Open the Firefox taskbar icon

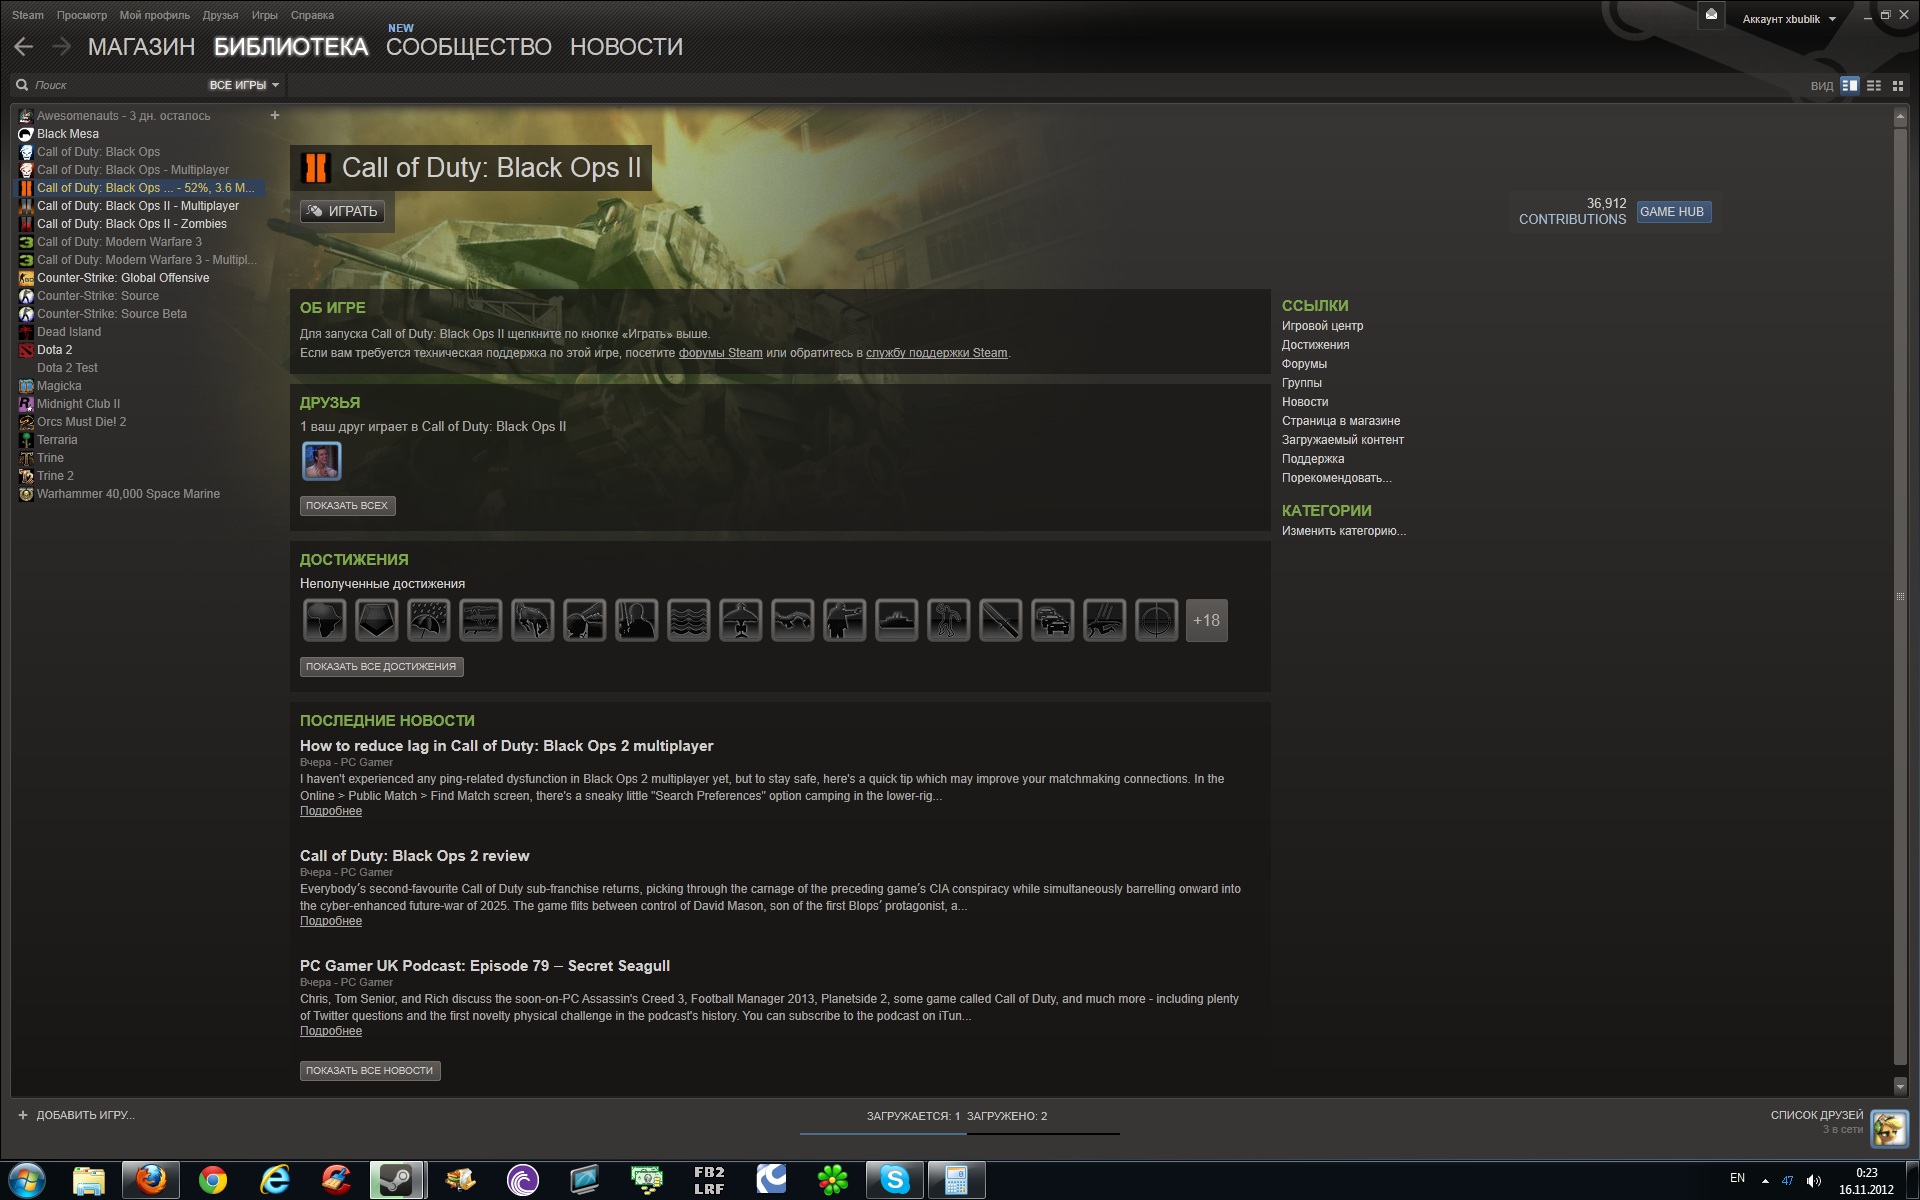(151, 1181)
